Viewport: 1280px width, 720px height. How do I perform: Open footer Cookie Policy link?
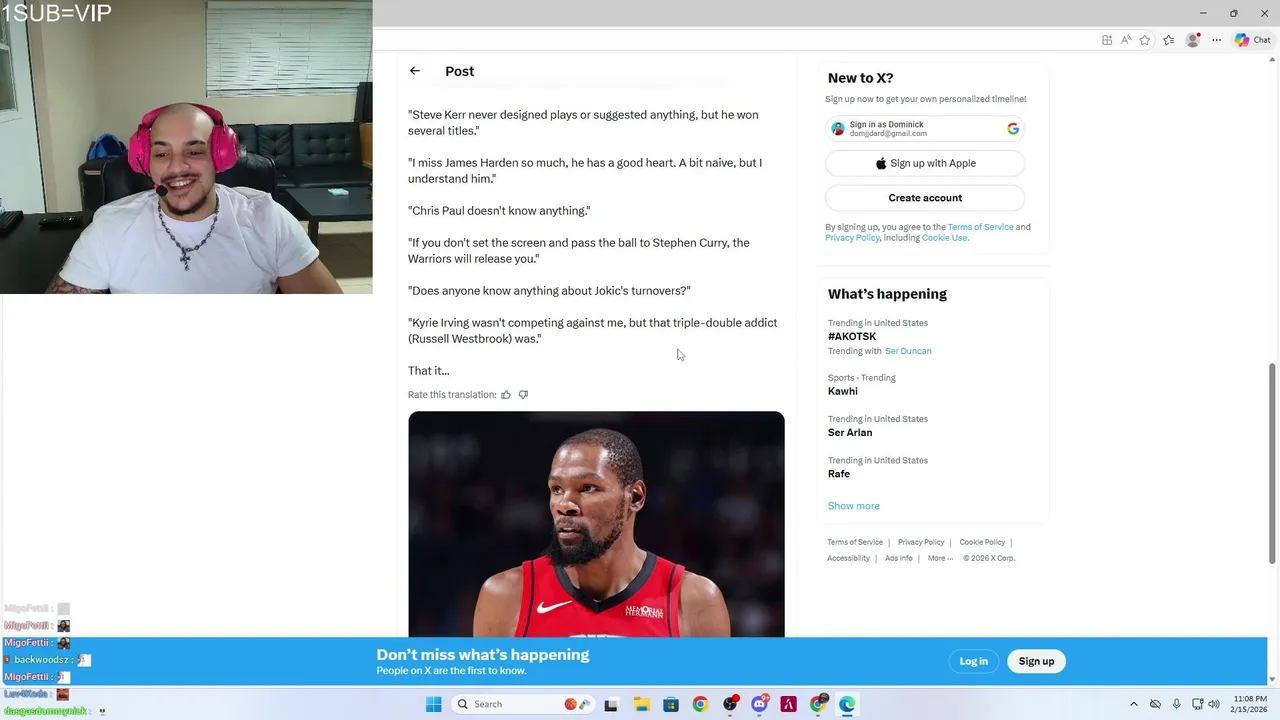(x=982, y=542)
